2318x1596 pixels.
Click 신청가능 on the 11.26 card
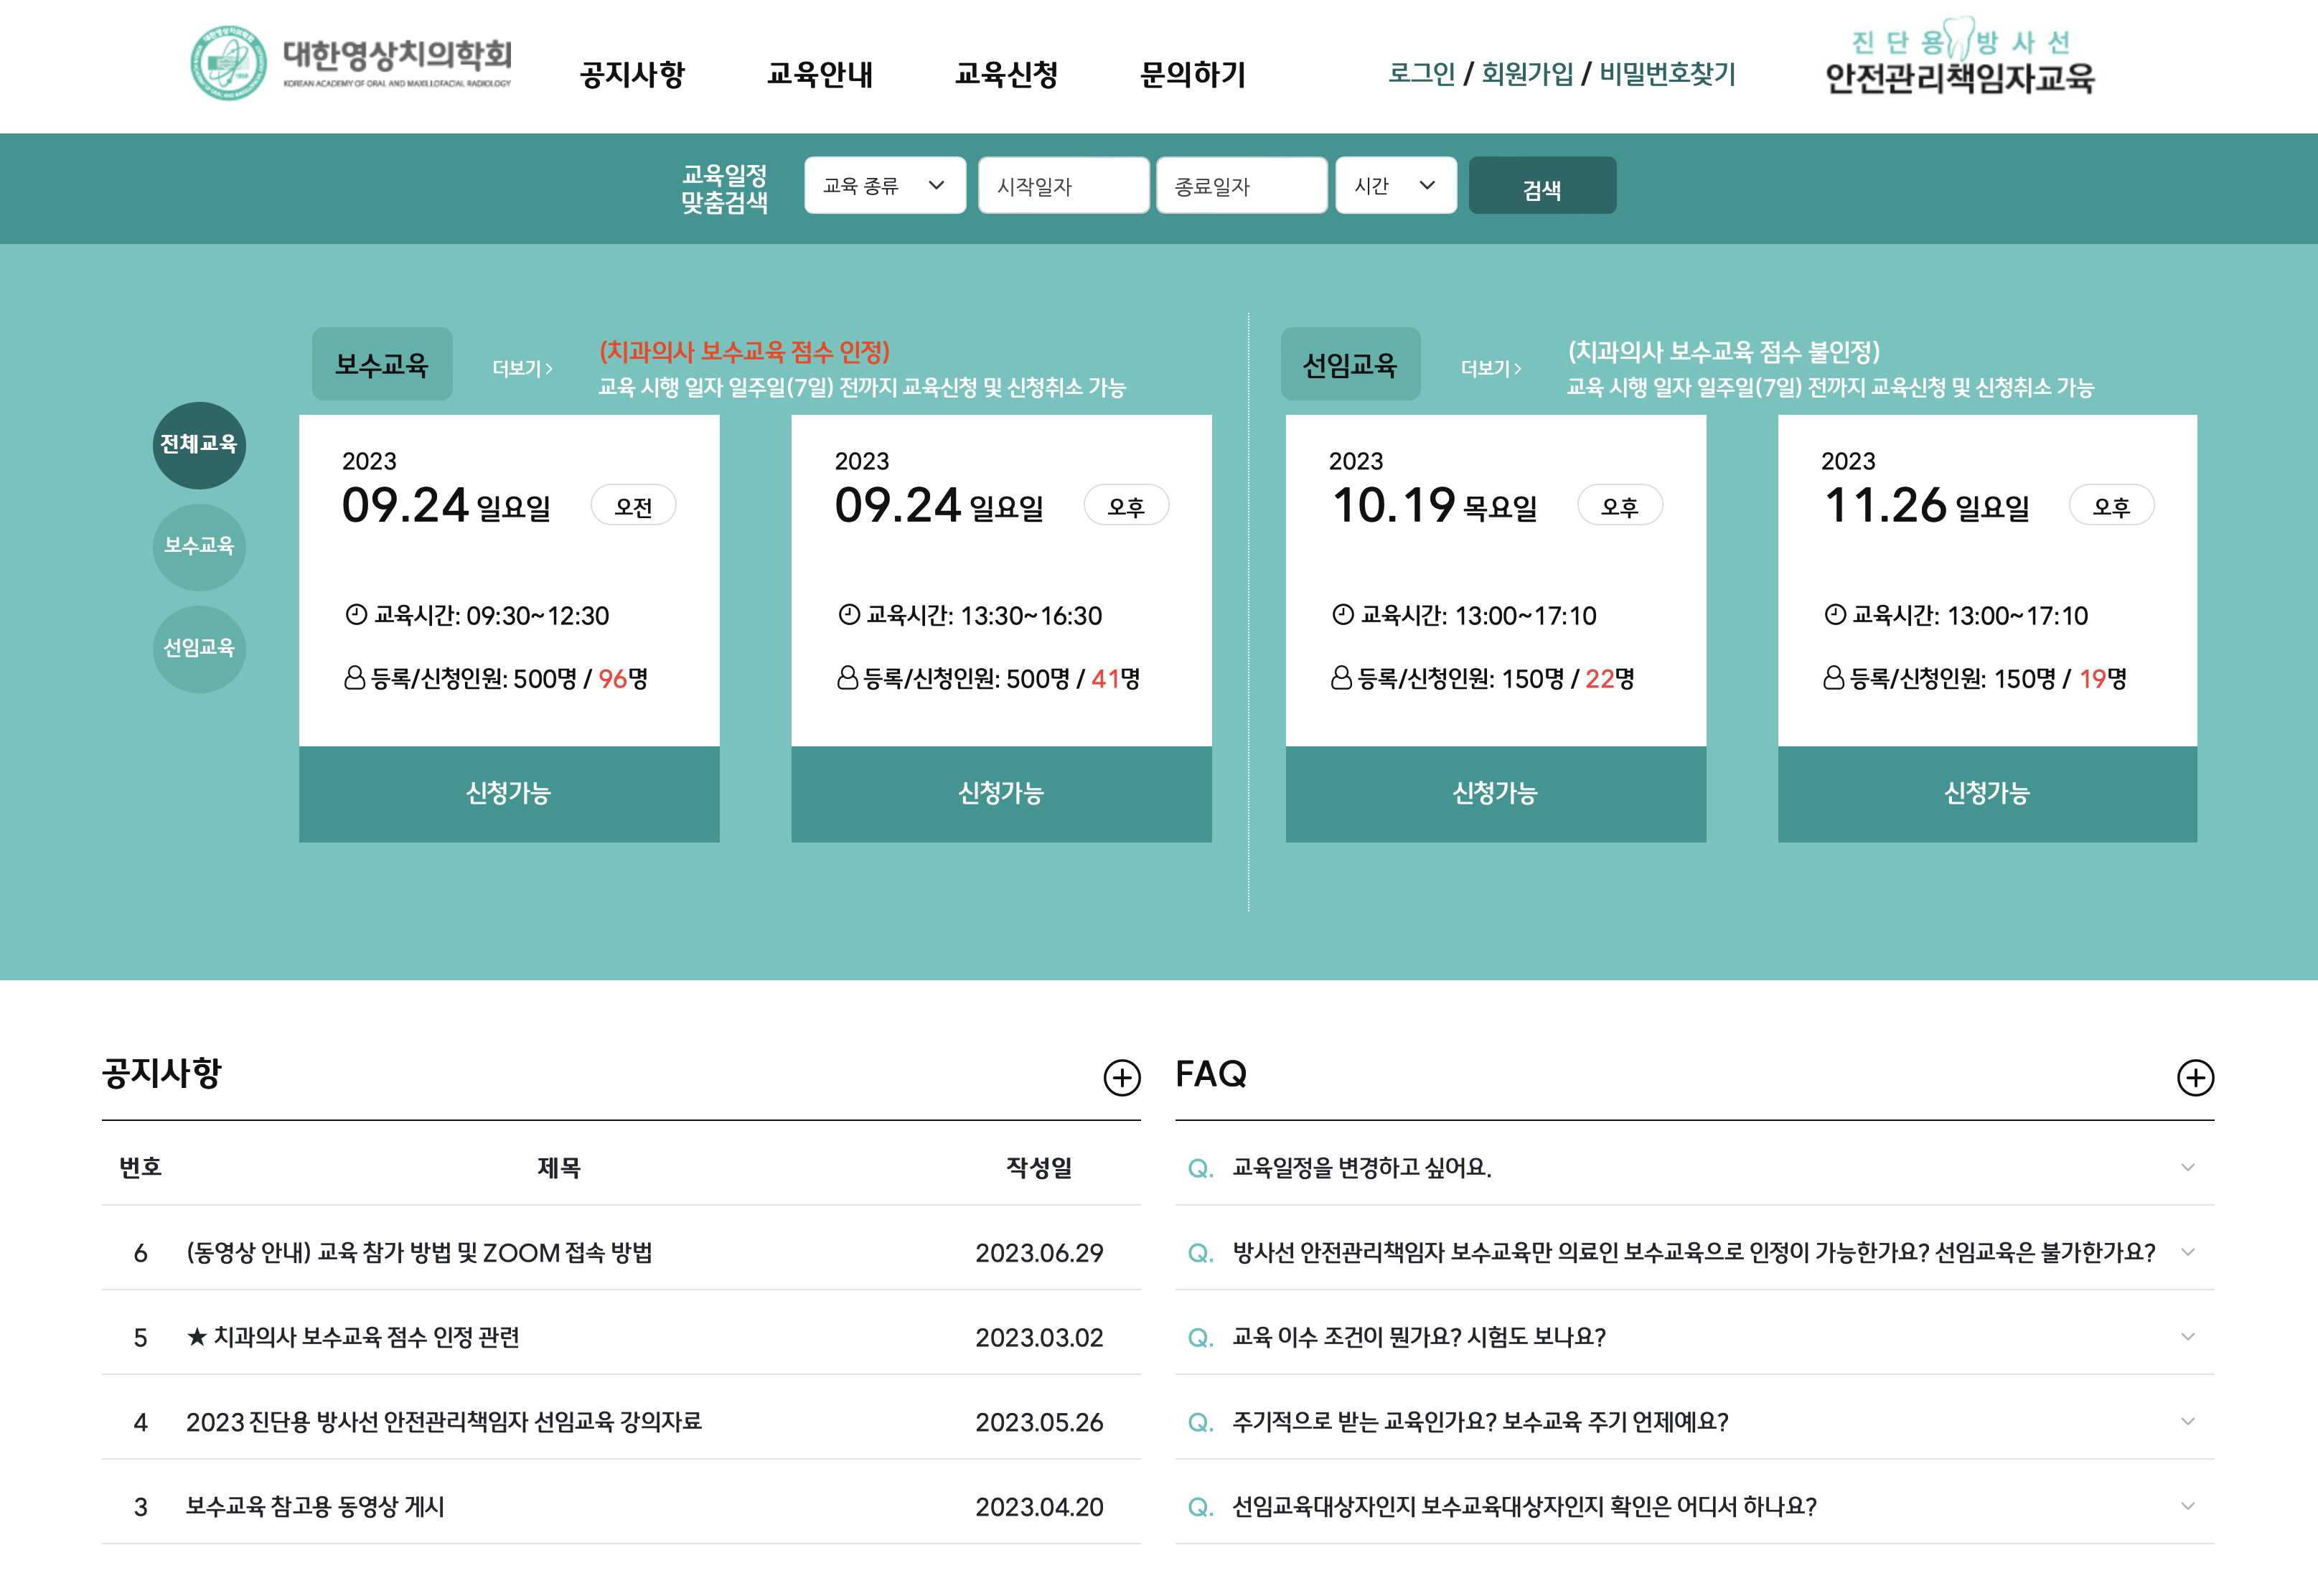tap(1986, 793)
